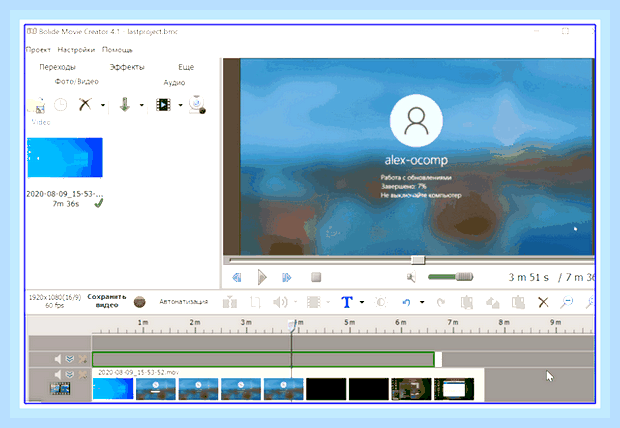The height and width of the screenshot is (428, 620).
Task: Click the remove media X icon
Action: click(85, 104)
